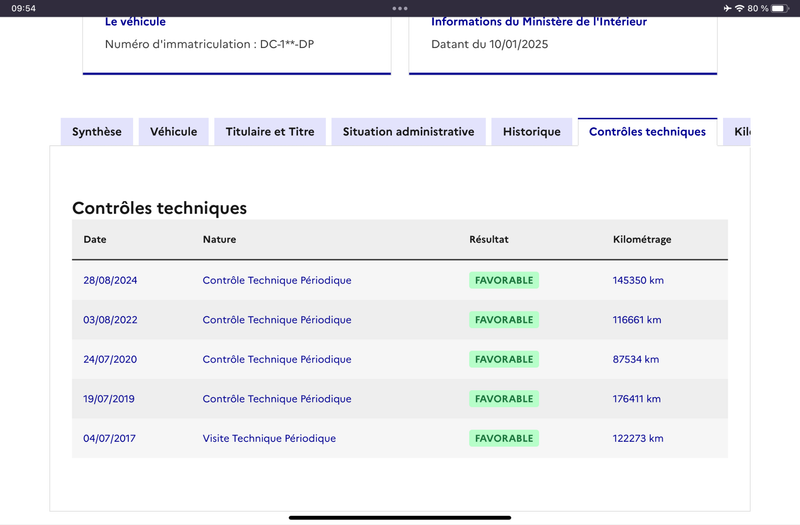Click the 87534 km mileage entry
800x525 pixels.
(636, 359)
